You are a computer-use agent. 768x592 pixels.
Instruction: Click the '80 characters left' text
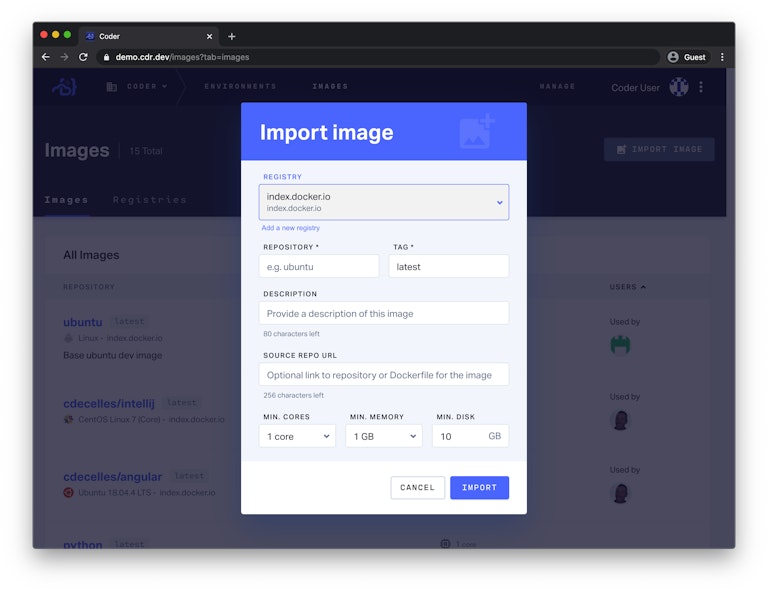pos(291,334)
